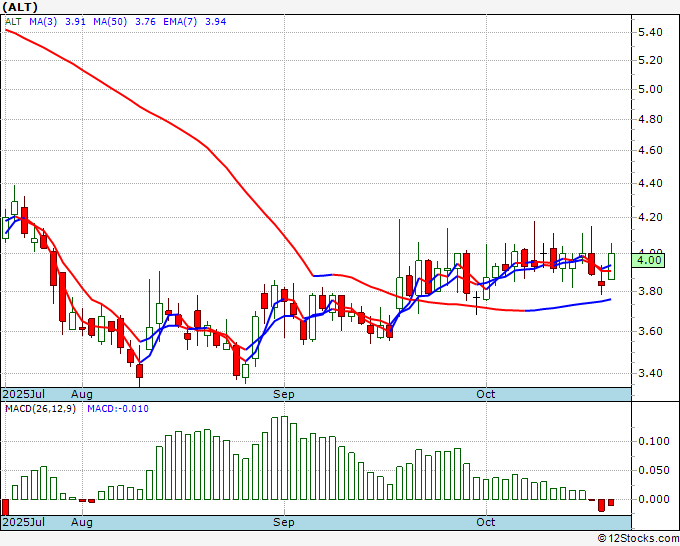The width and height of the screenshot is (680, 546).
Task: Jump to Aug on price chart timeline
Action: click(82, 395)
